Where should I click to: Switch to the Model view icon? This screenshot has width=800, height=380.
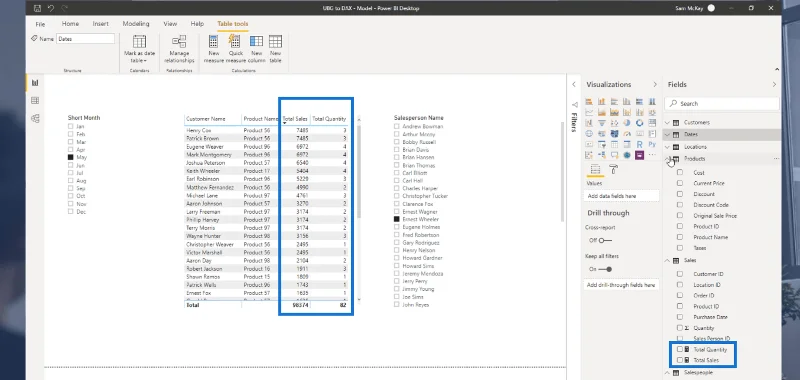pyautogui.click(x=35, y=118)
